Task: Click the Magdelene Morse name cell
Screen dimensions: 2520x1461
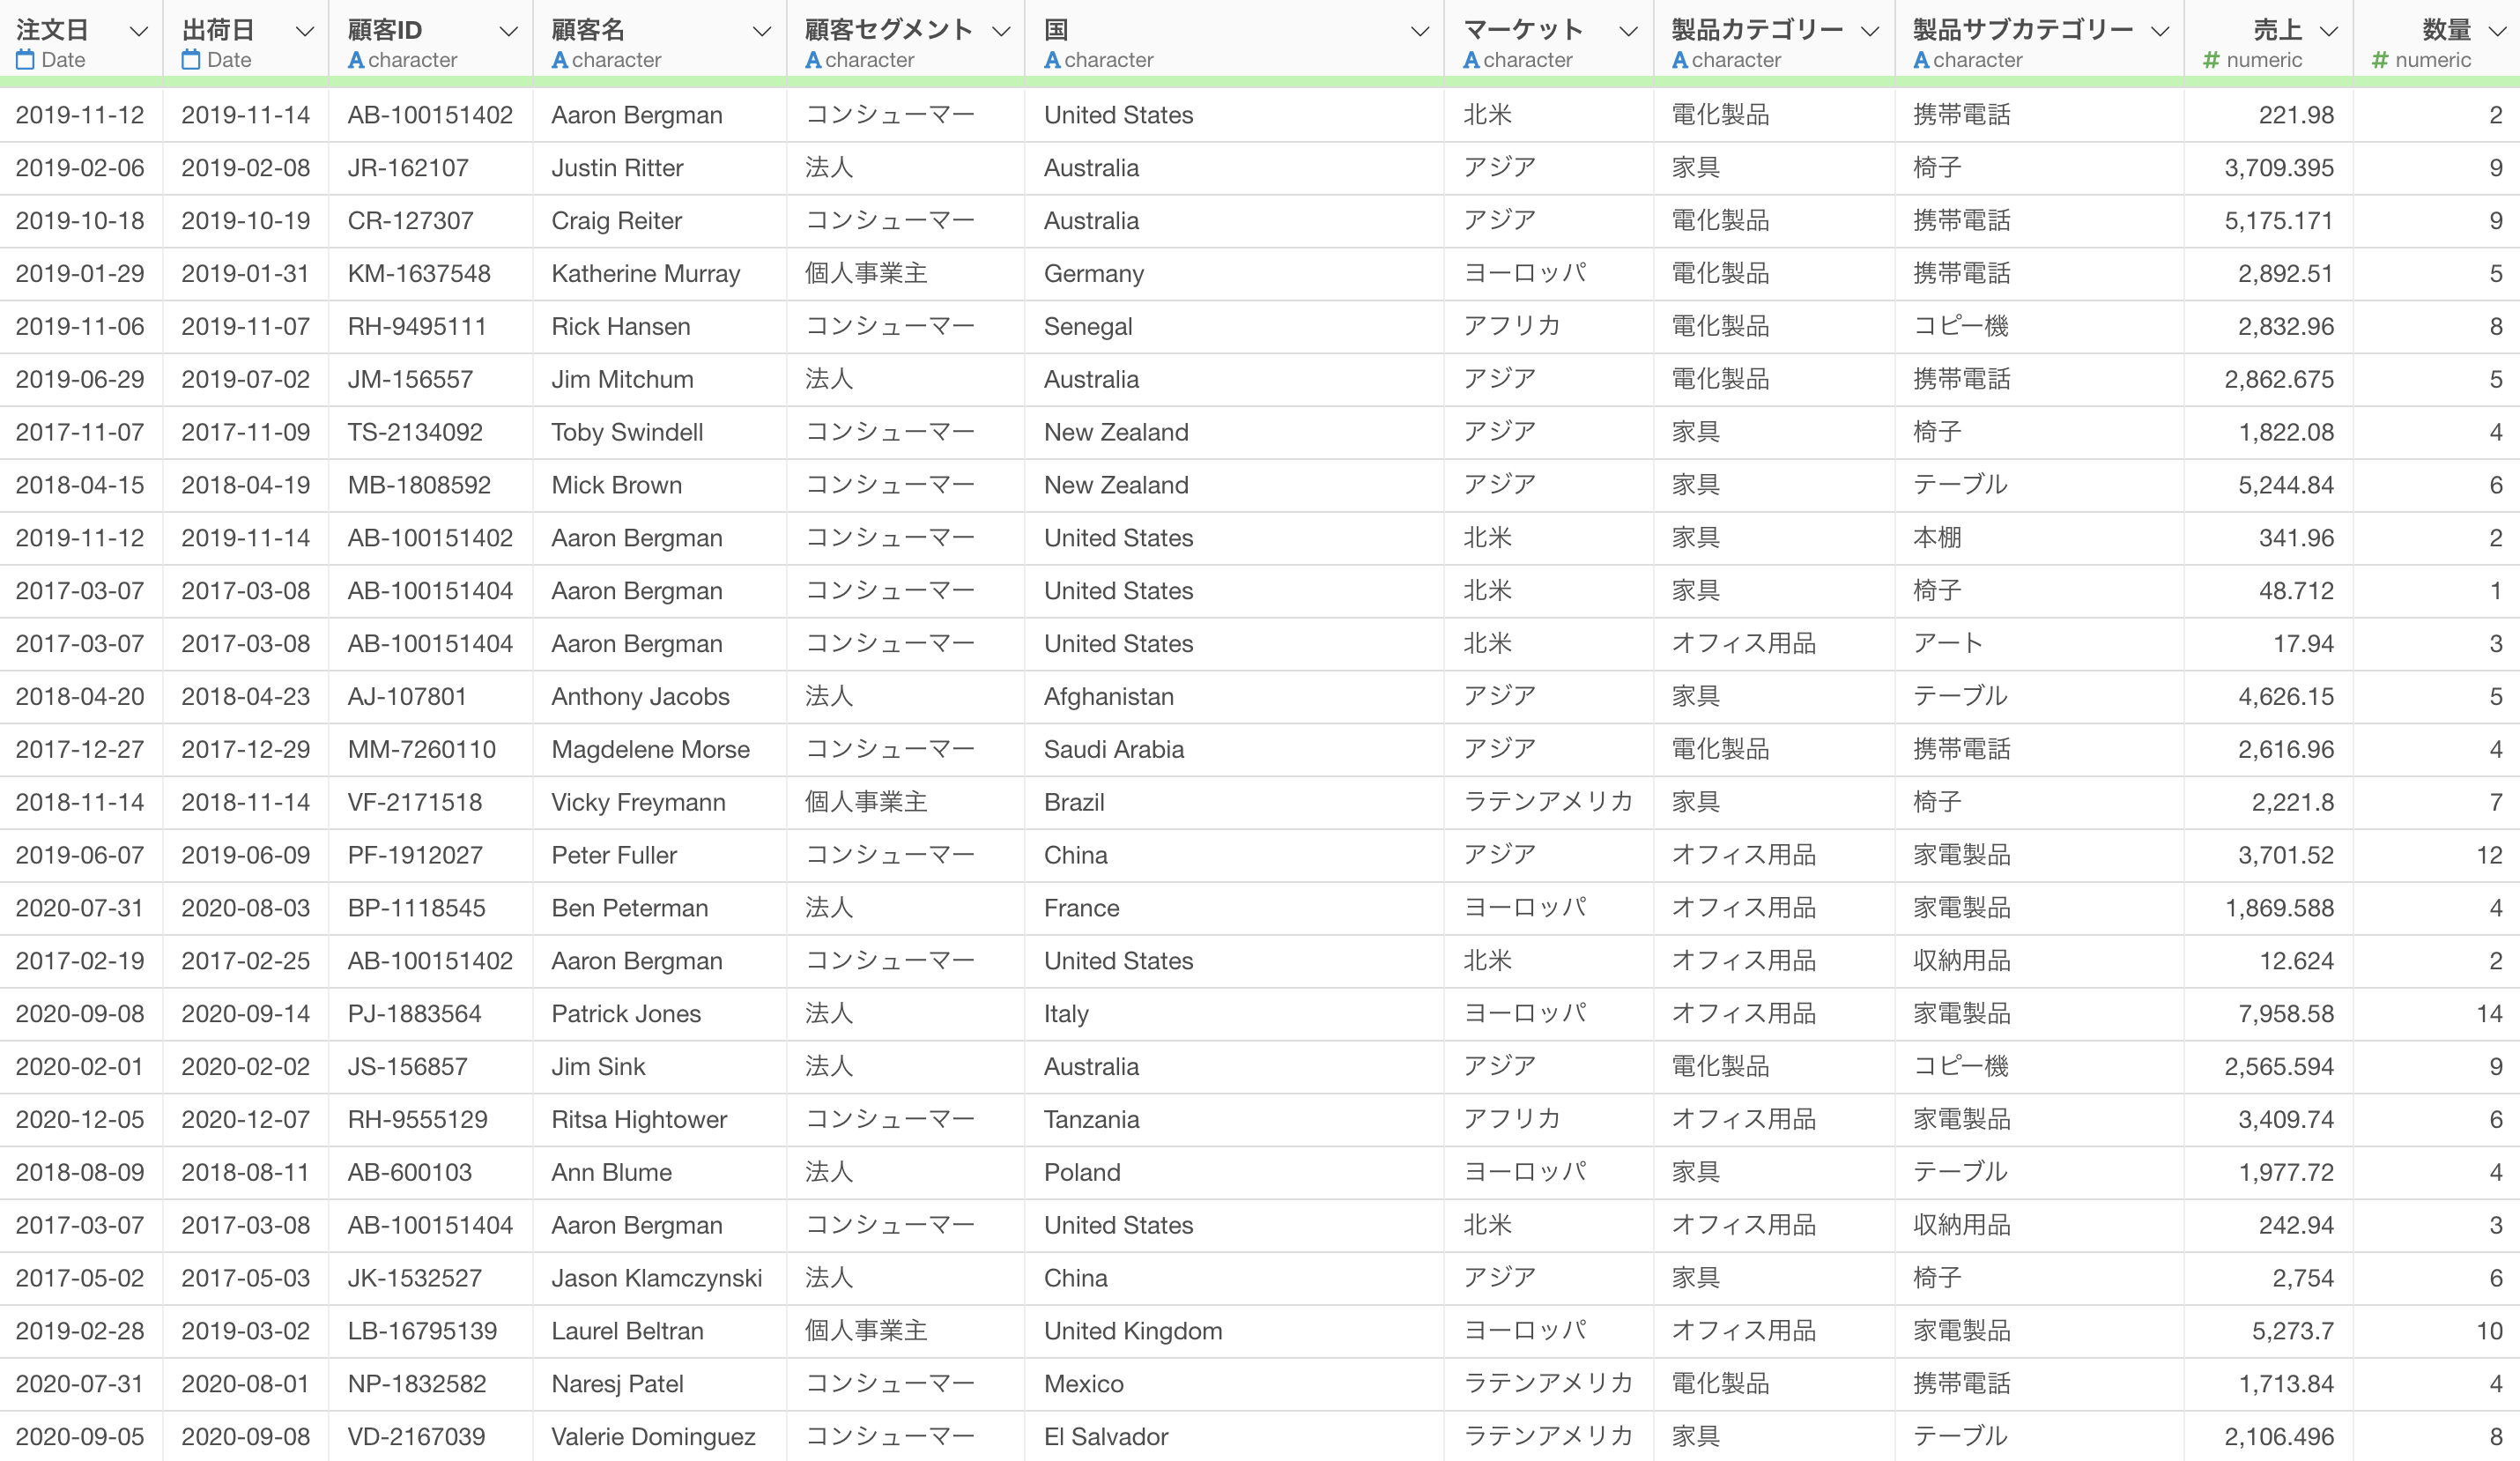Action: pyautogui.click(x=650, y=750)
